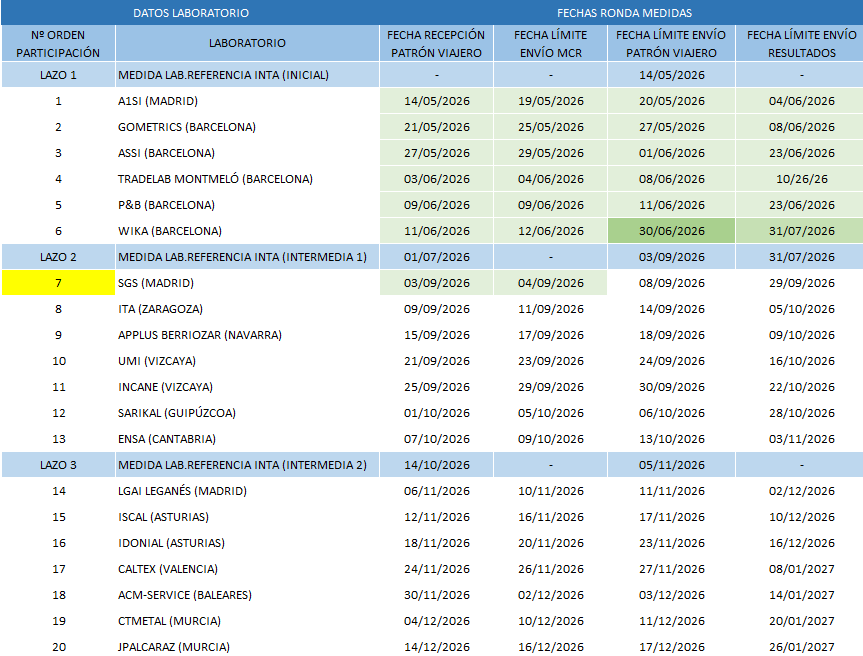Click results date 22/10/2026 for INCANE

tap(801, 387)
